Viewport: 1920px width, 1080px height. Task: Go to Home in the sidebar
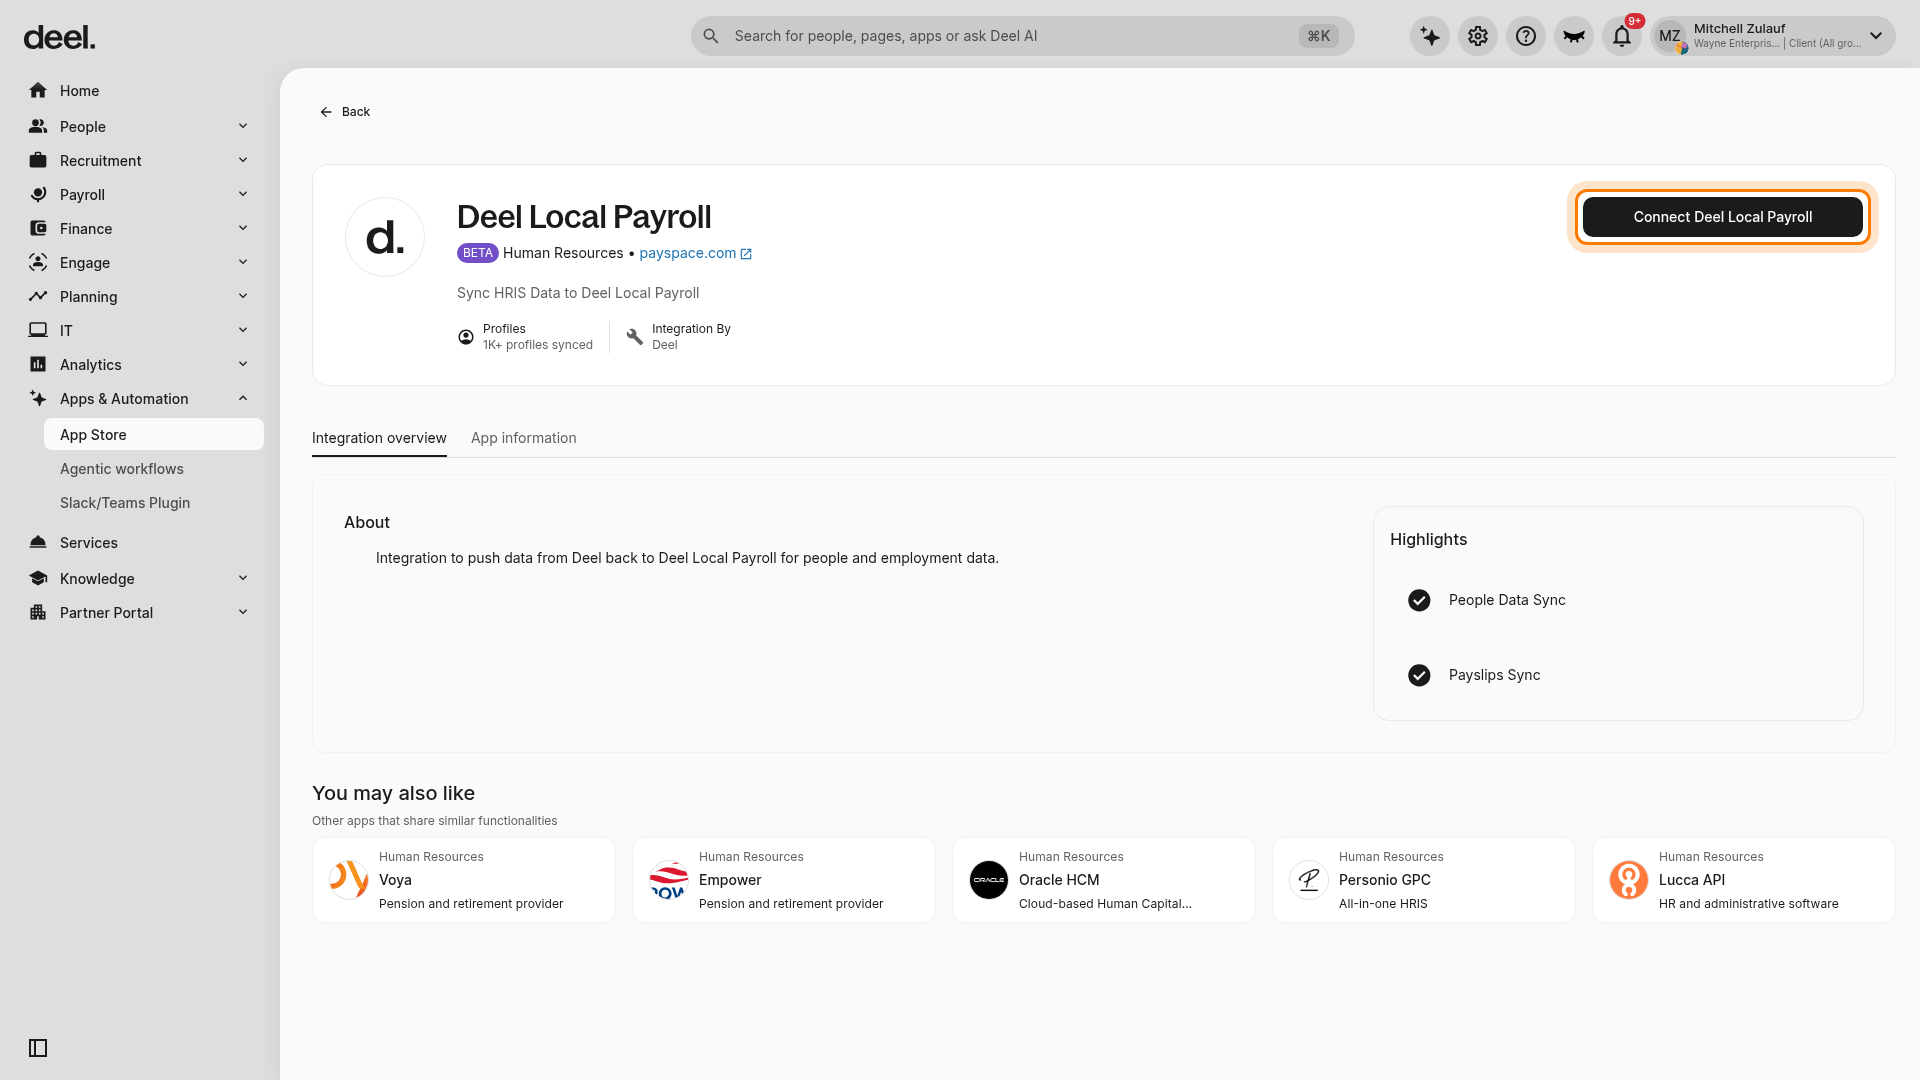tap(140, 91)
